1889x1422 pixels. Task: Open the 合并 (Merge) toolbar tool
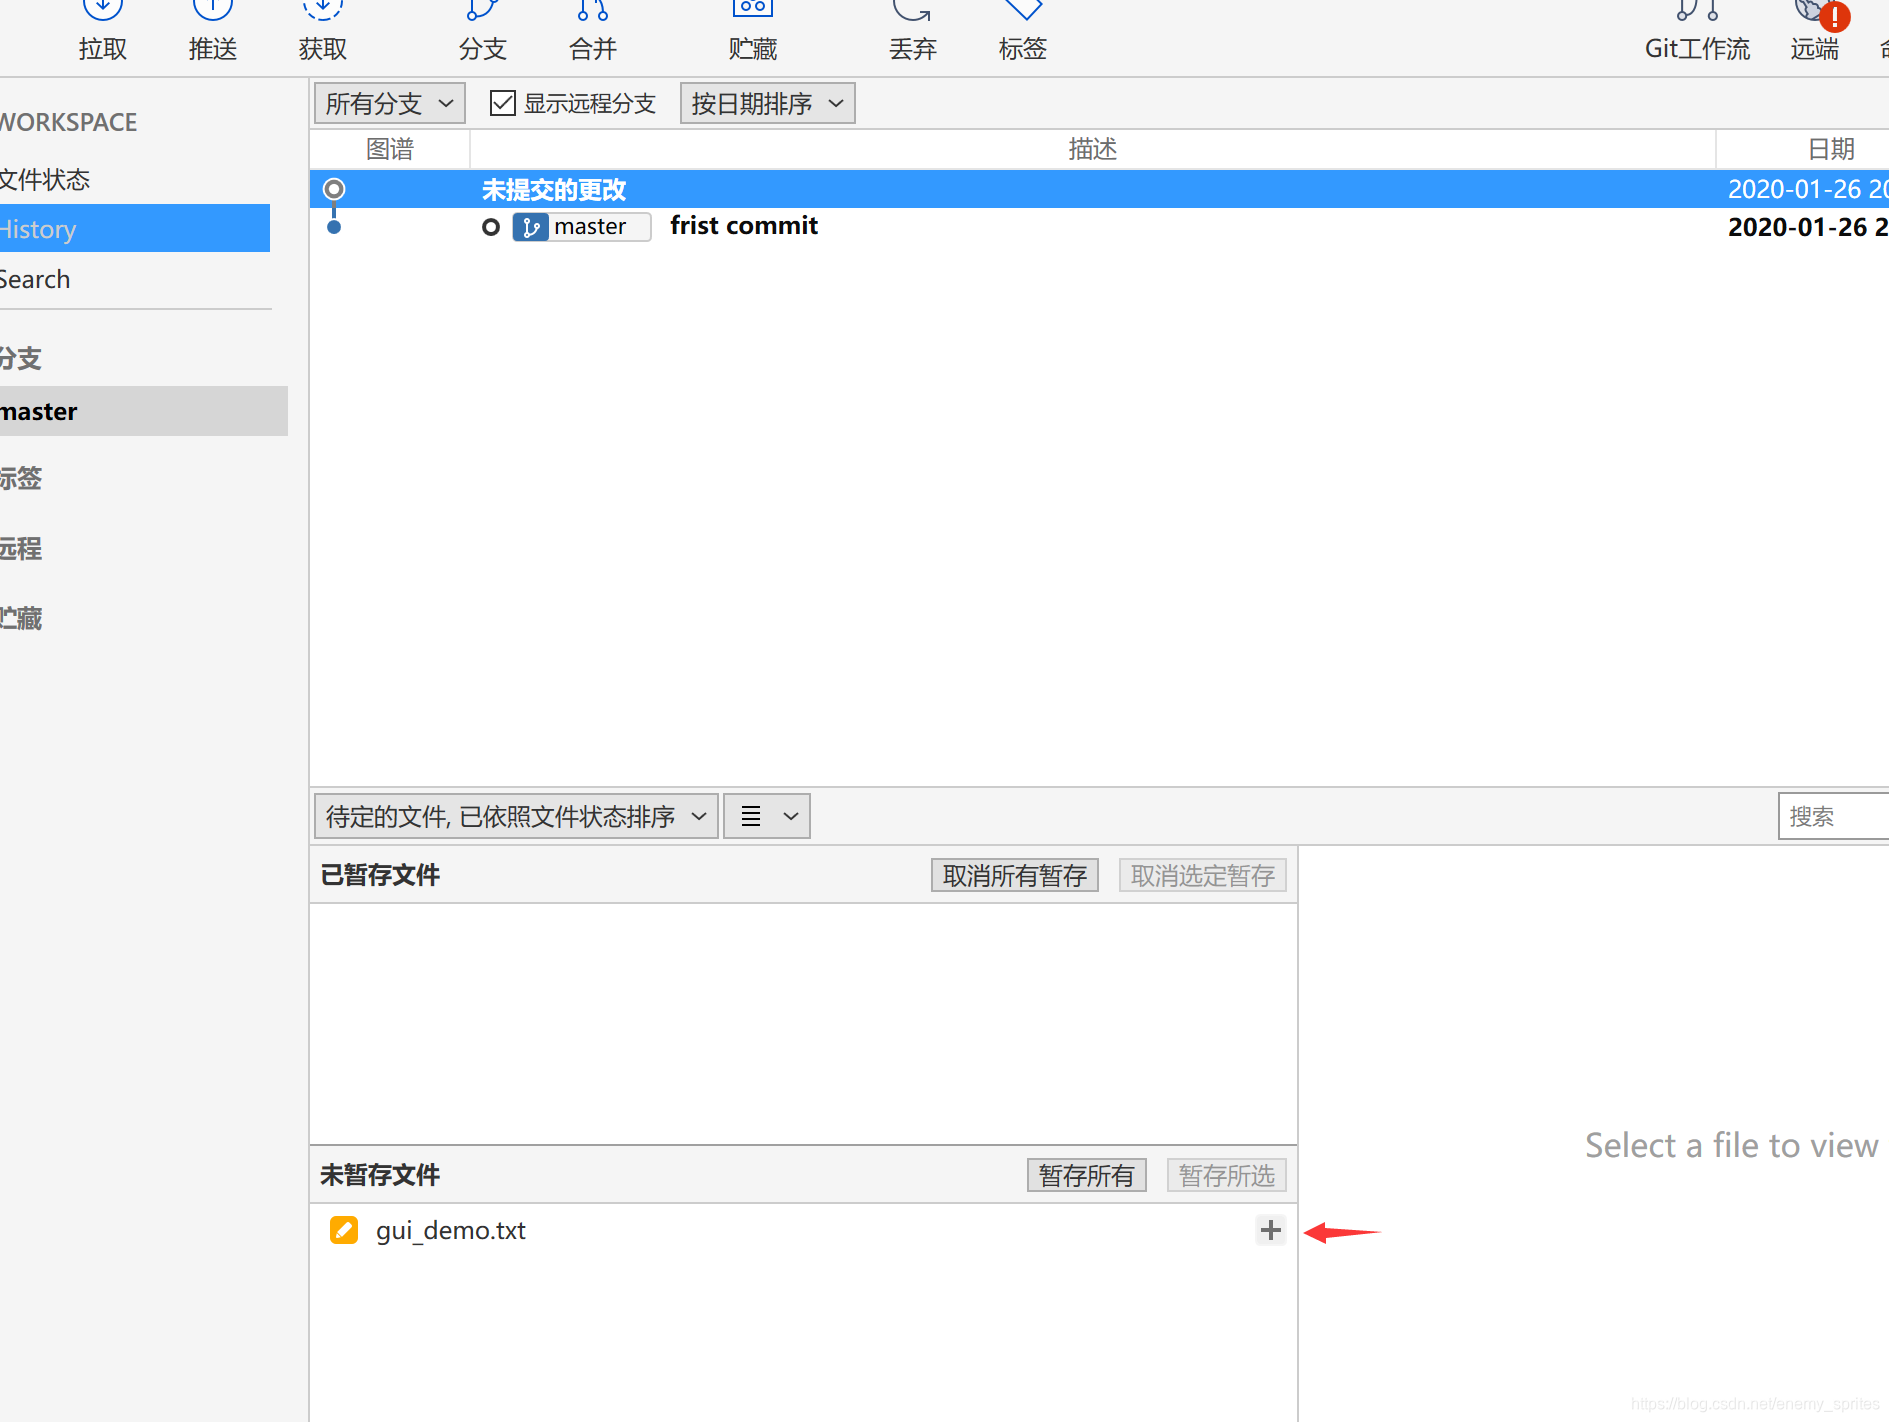[x=592, y=30]
